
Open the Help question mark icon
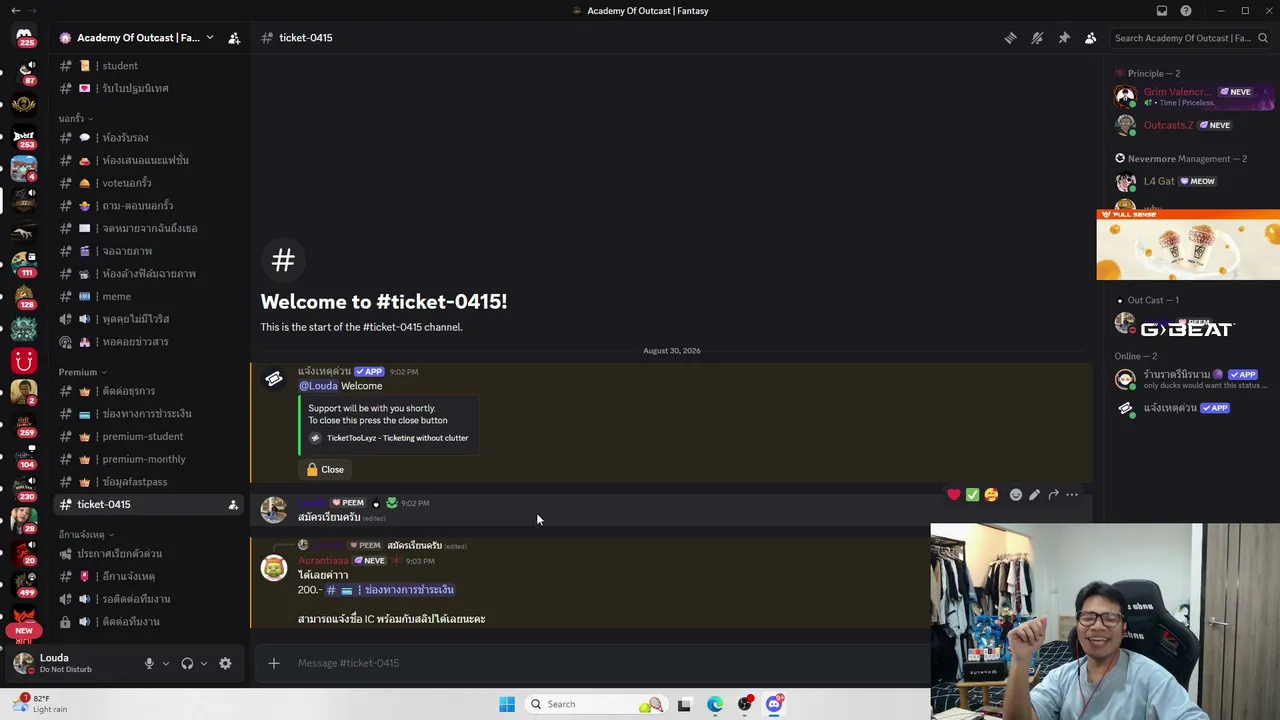[x=1186, y=11]
